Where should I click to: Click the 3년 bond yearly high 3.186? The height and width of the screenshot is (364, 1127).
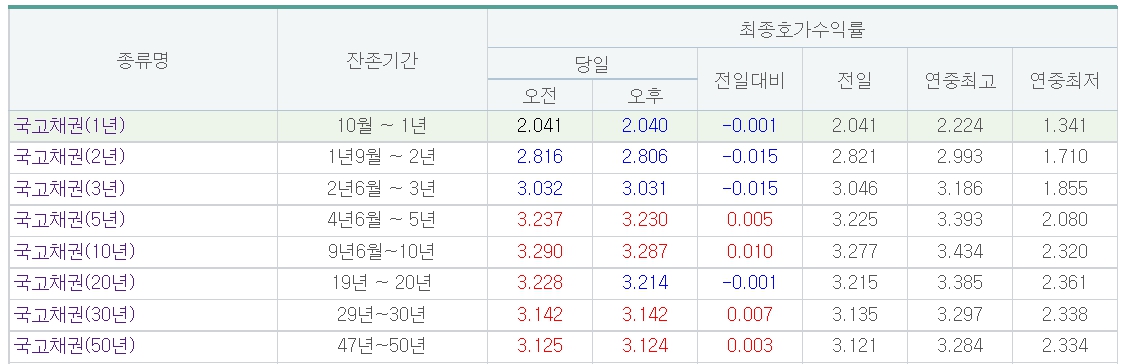tap(960, 188)
